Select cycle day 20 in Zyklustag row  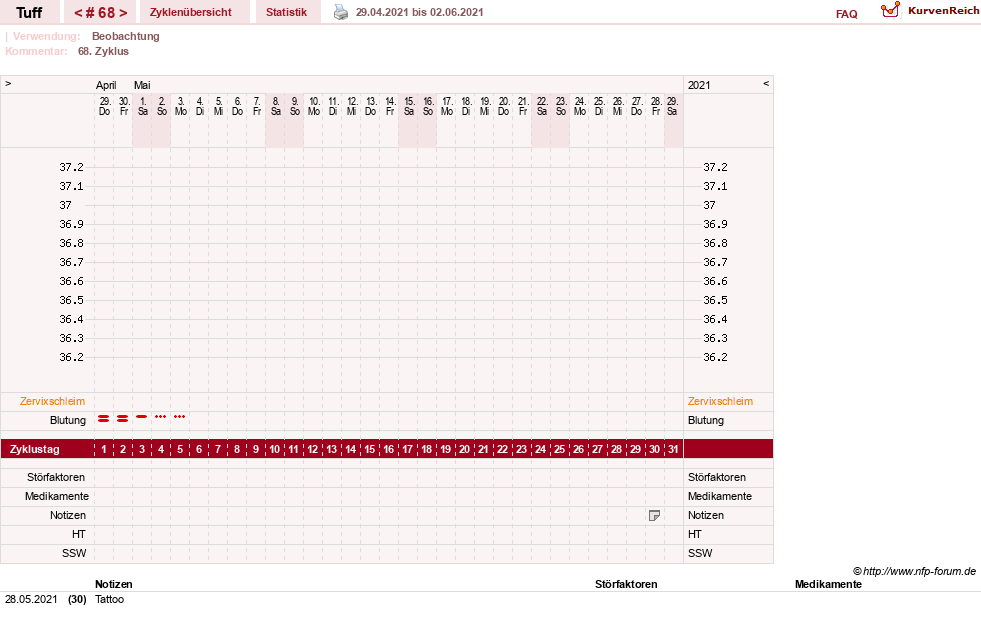[464, 449]
